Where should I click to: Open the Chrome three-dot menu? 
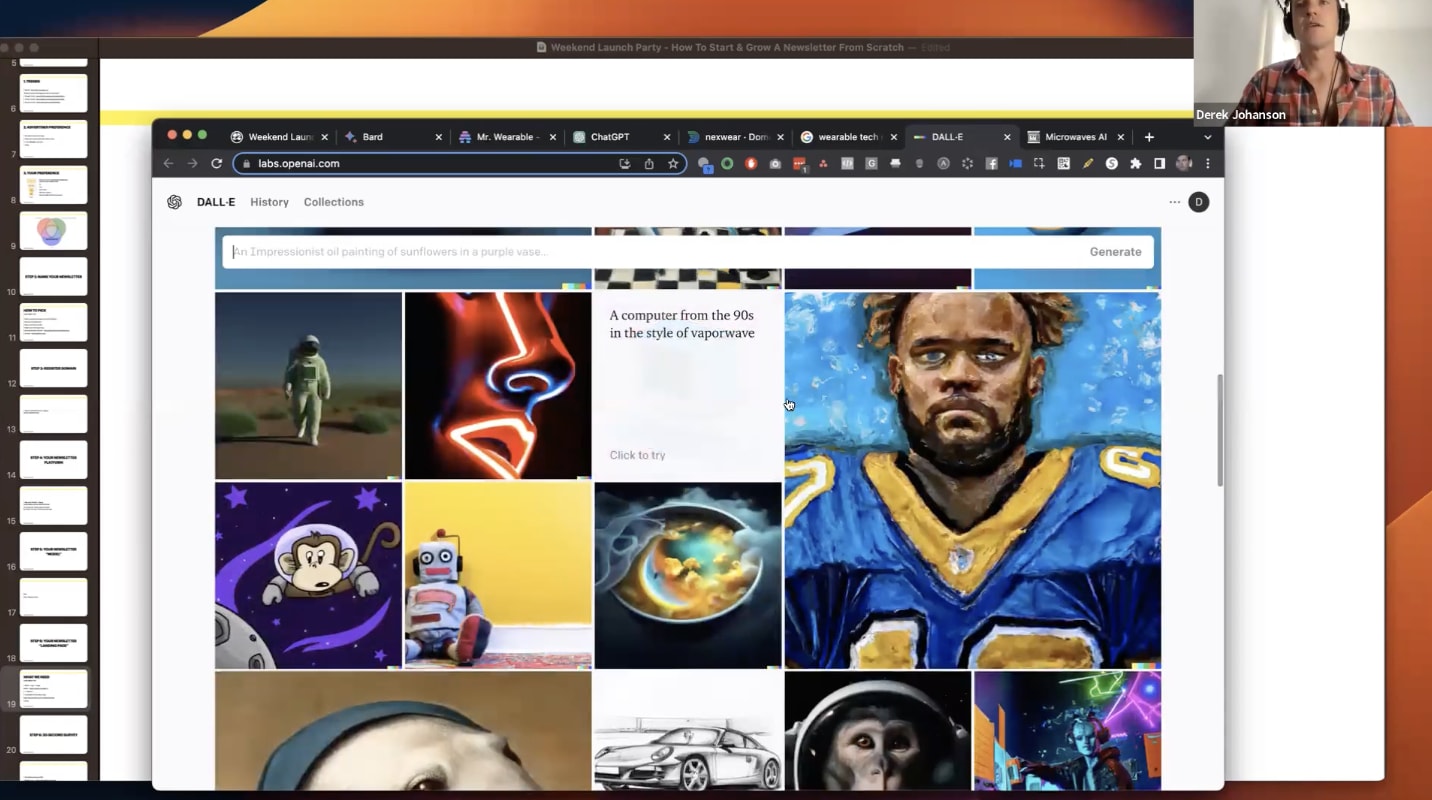point(1208,164)
